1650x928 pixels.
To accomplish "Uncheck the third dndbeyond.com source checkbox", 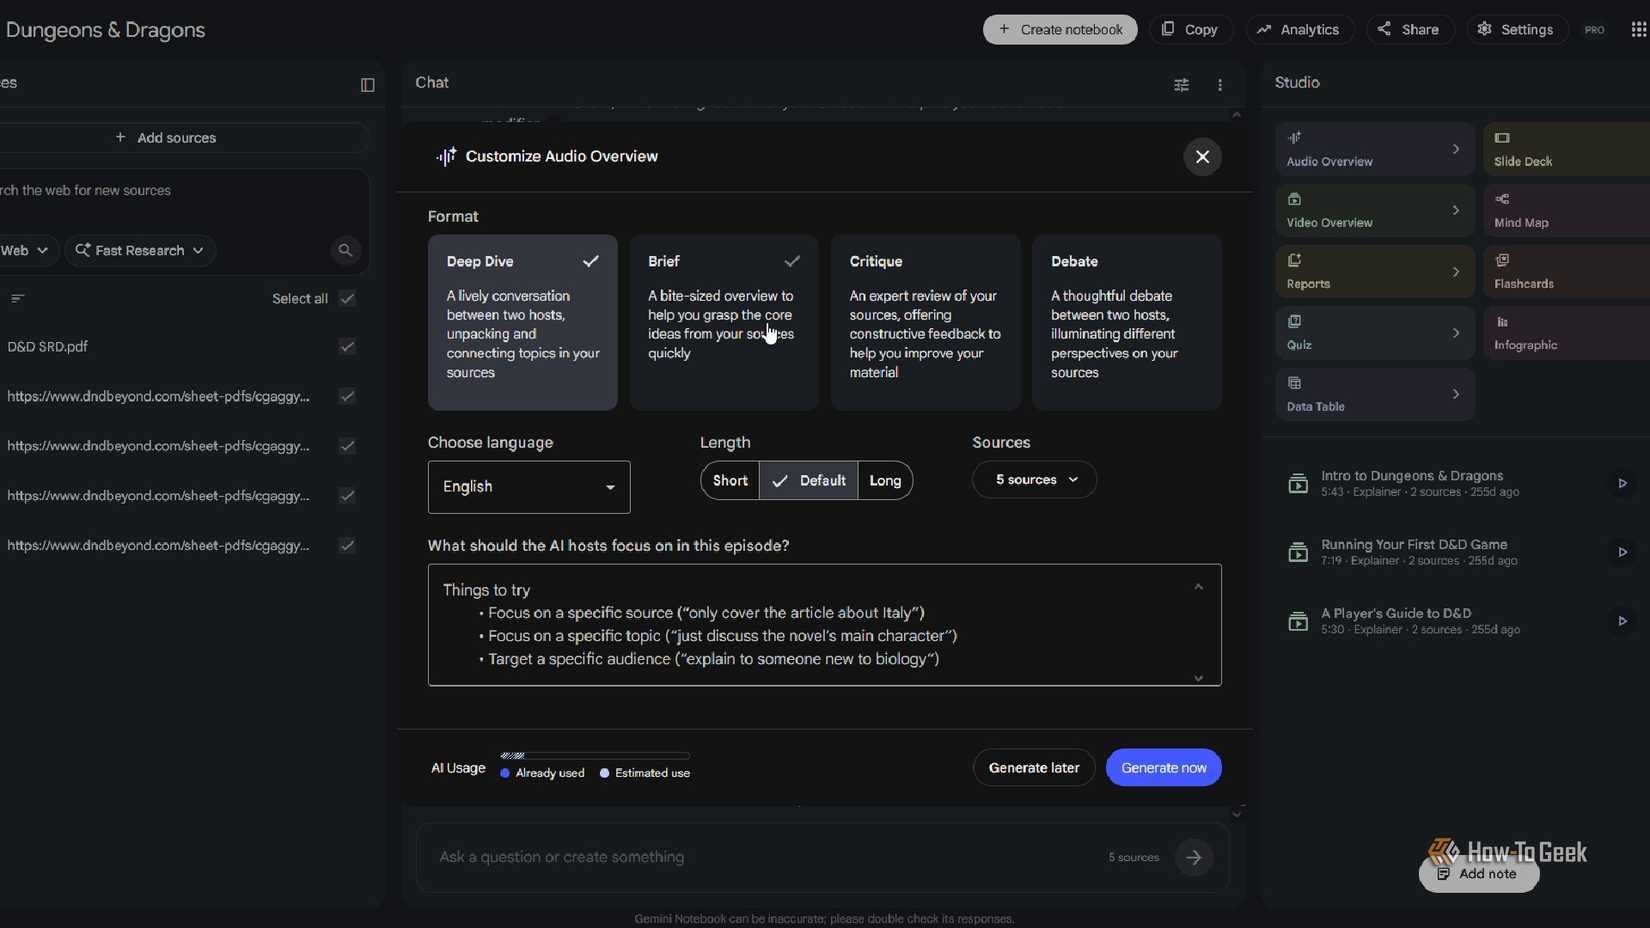I will (347, 495).
